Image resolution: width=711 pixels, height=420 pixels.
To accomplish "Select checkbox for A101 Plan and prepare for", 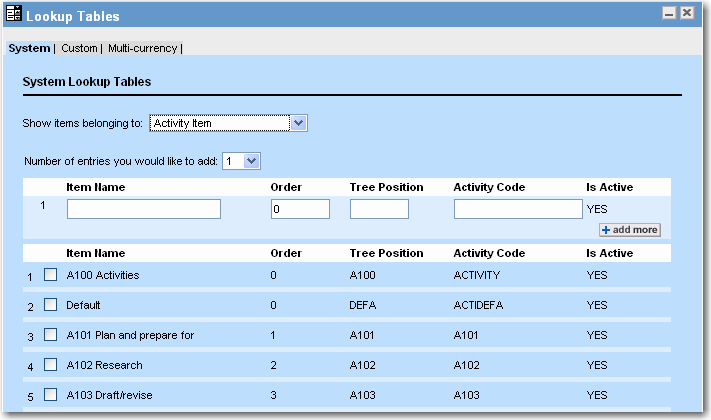I will [x=50, y=335].
